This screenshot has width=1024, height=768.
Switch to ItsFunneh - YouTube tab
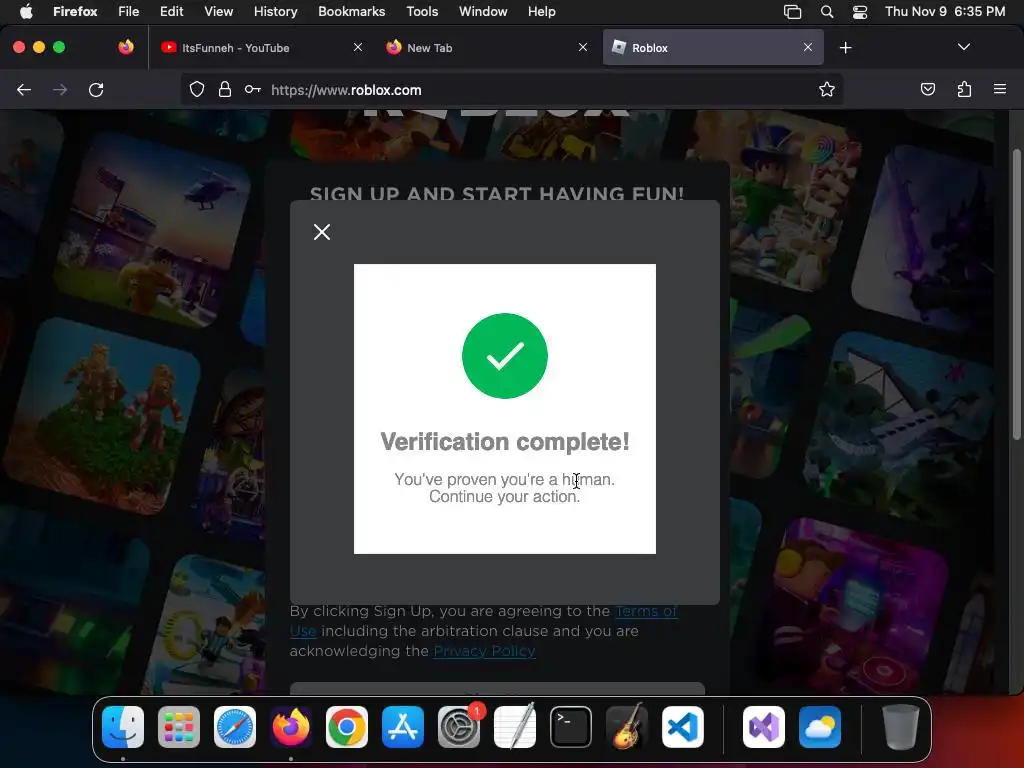tap(261, 48)
